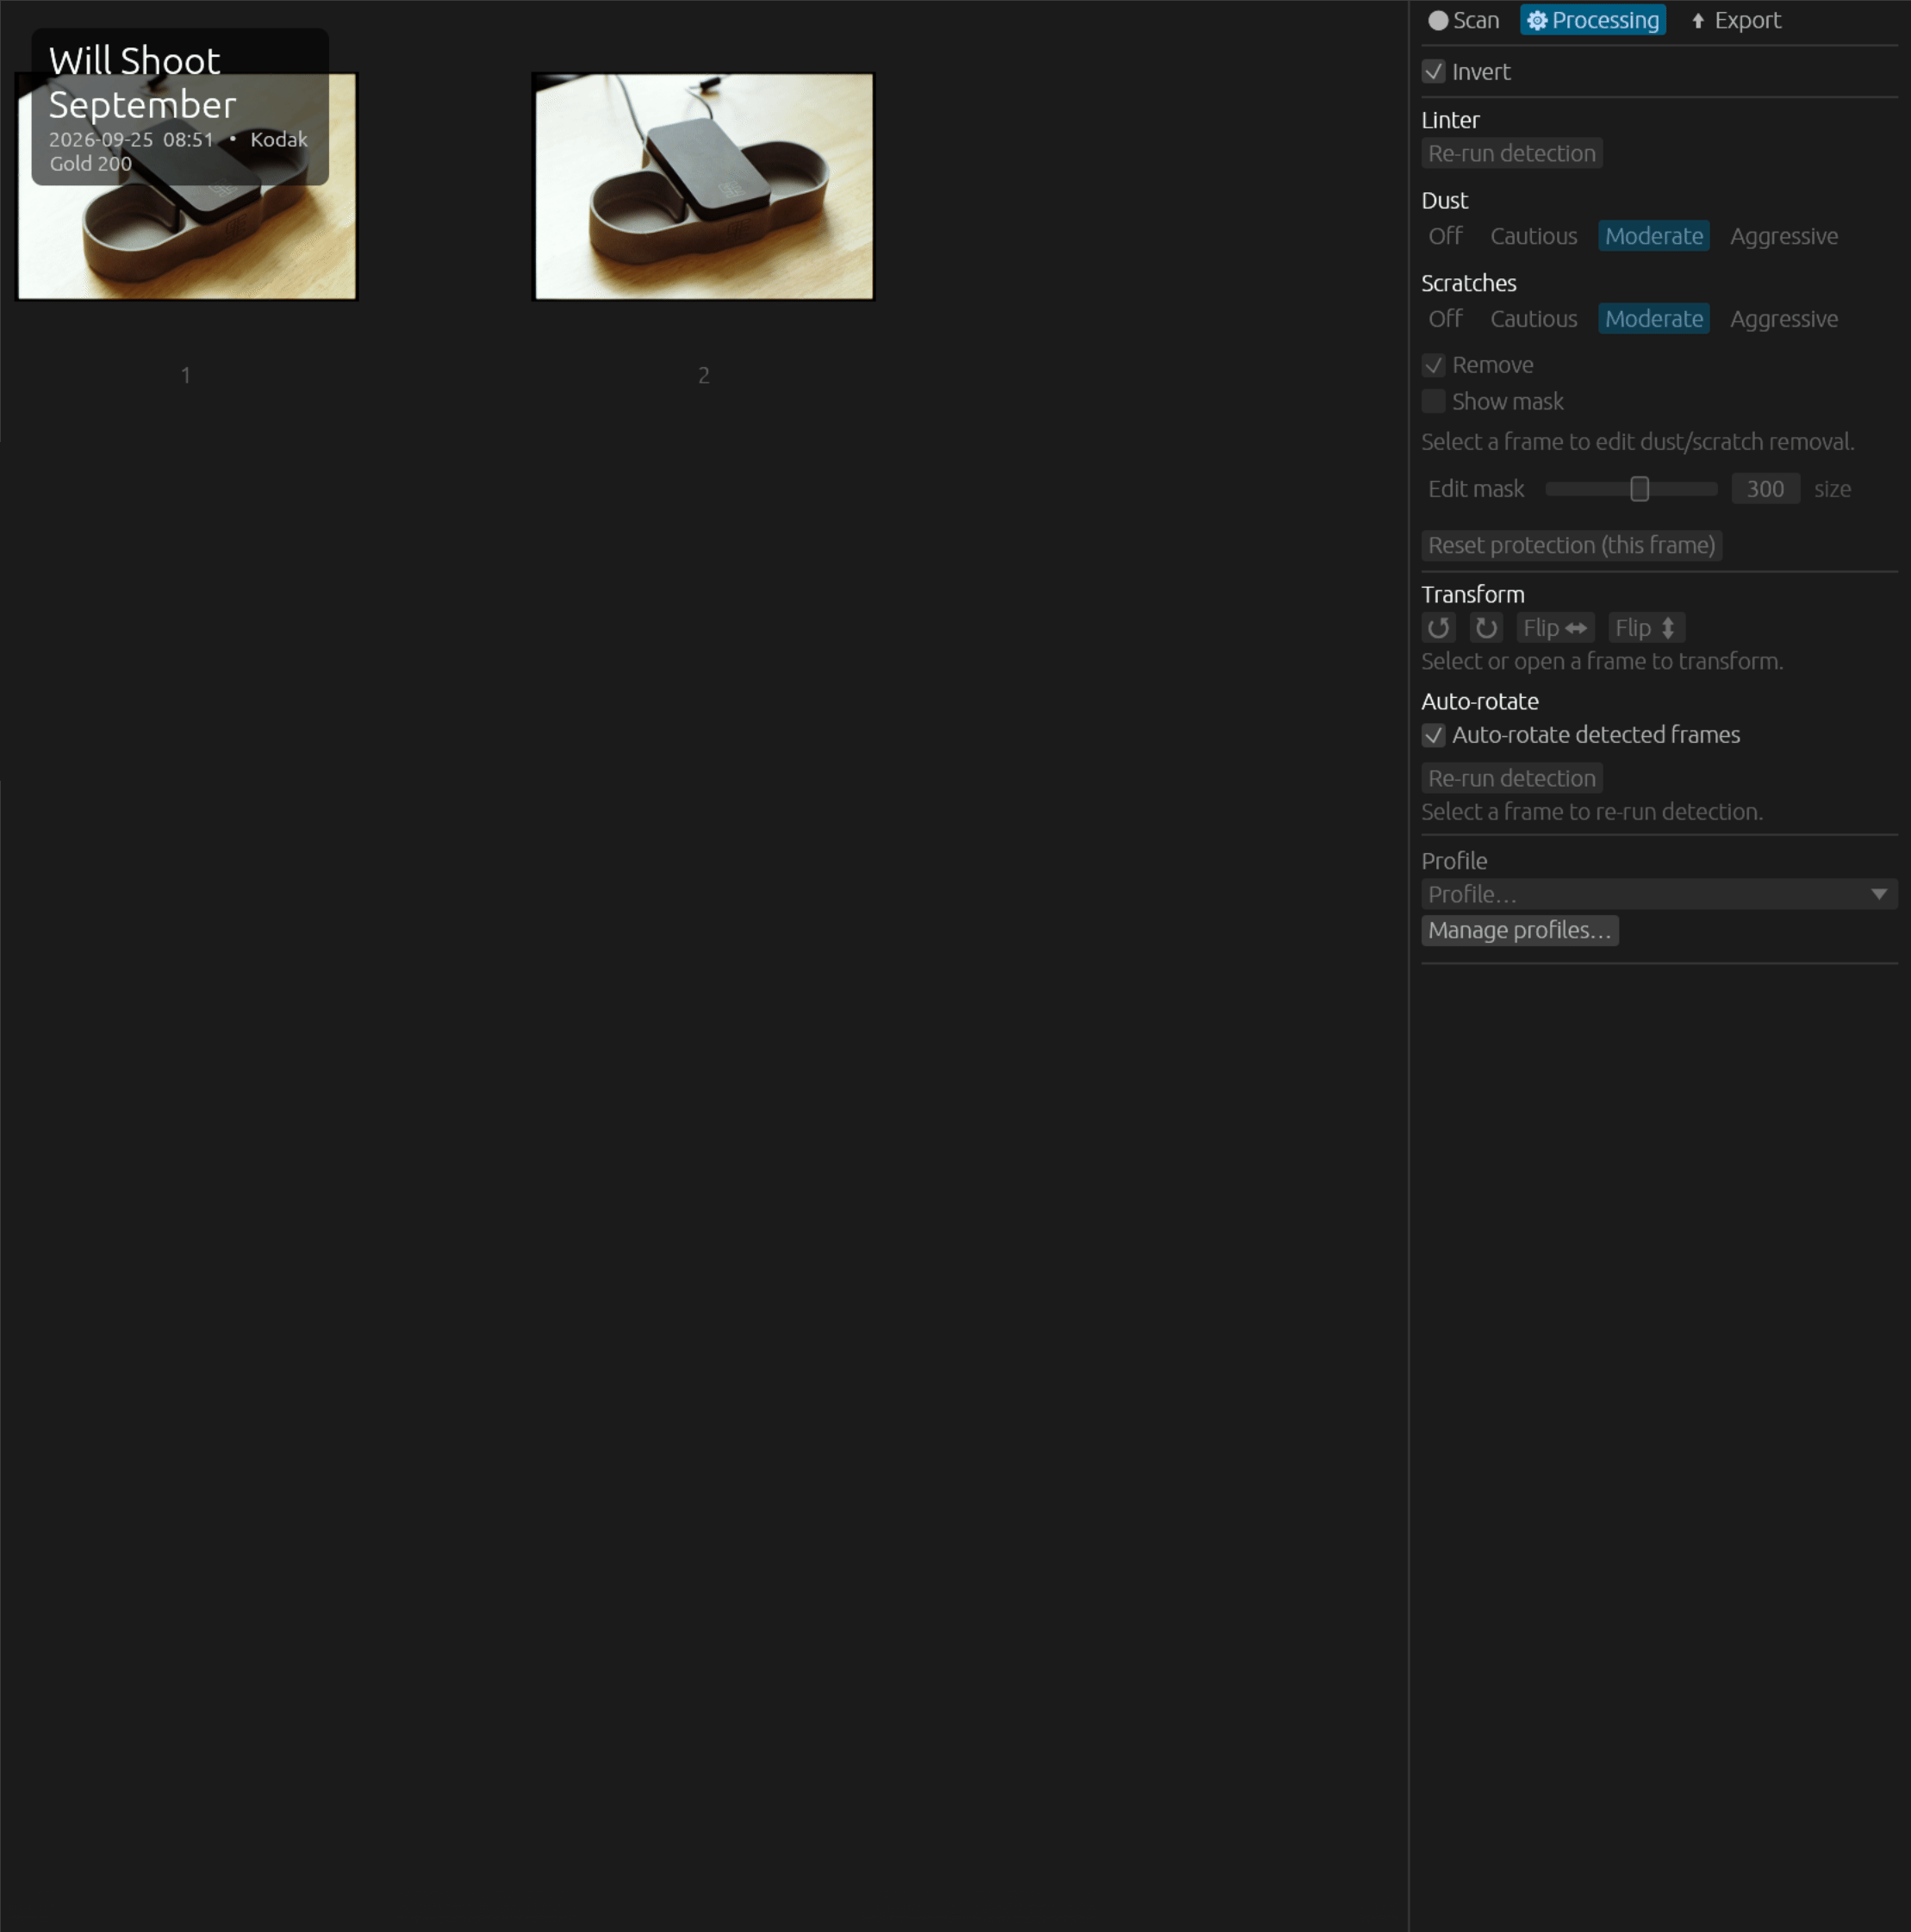Set Scratches removal to Aggressive

1784,319
